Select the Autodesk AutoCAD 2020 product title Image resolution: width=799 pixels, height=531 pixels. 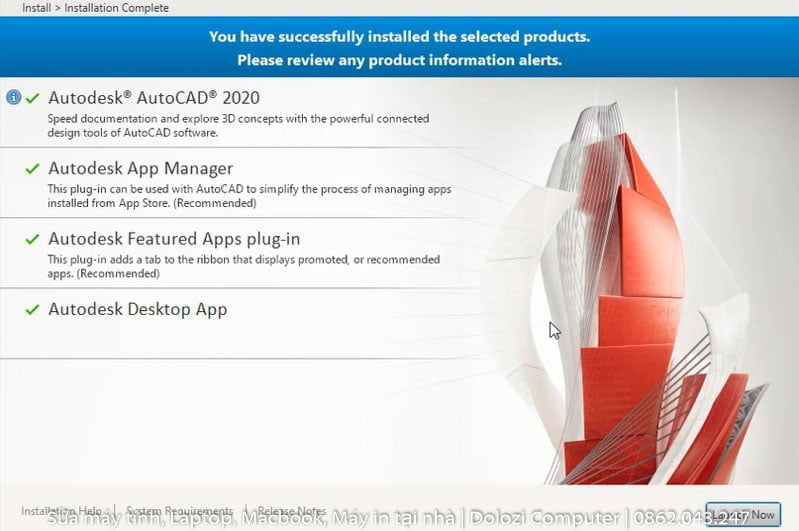(x=154, y=97)
